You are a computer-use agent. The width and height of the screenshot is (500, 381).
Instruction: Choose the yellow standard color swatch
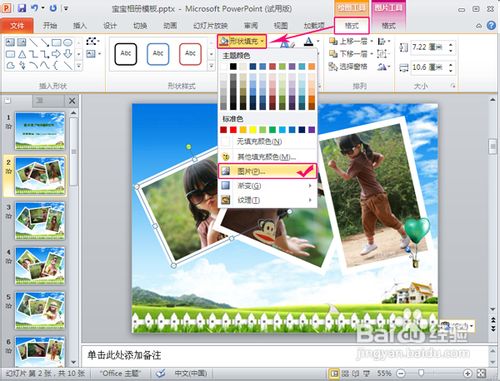[x=253, y=130]
